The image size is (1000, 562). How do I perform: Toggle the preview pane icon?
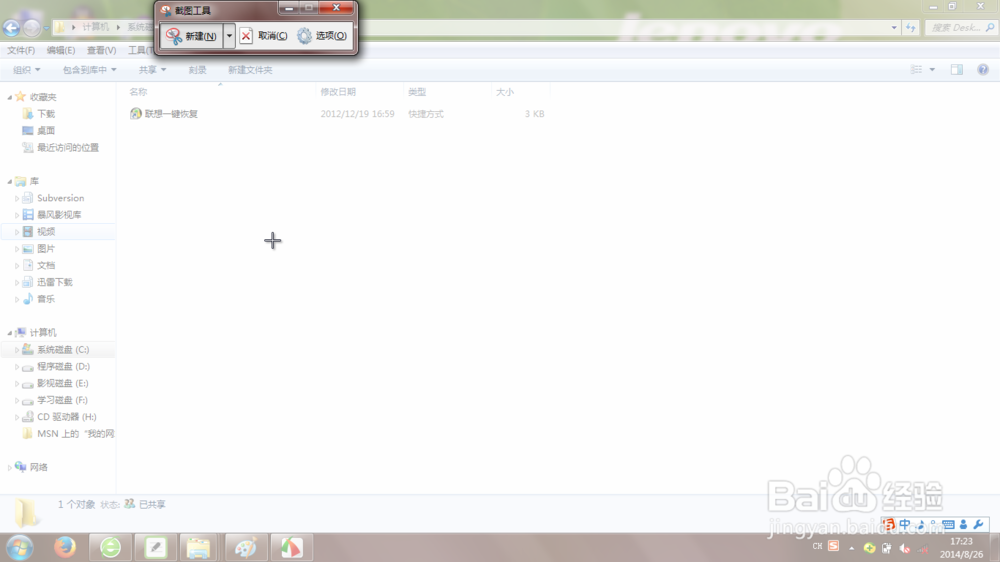(x=957, y=70)
